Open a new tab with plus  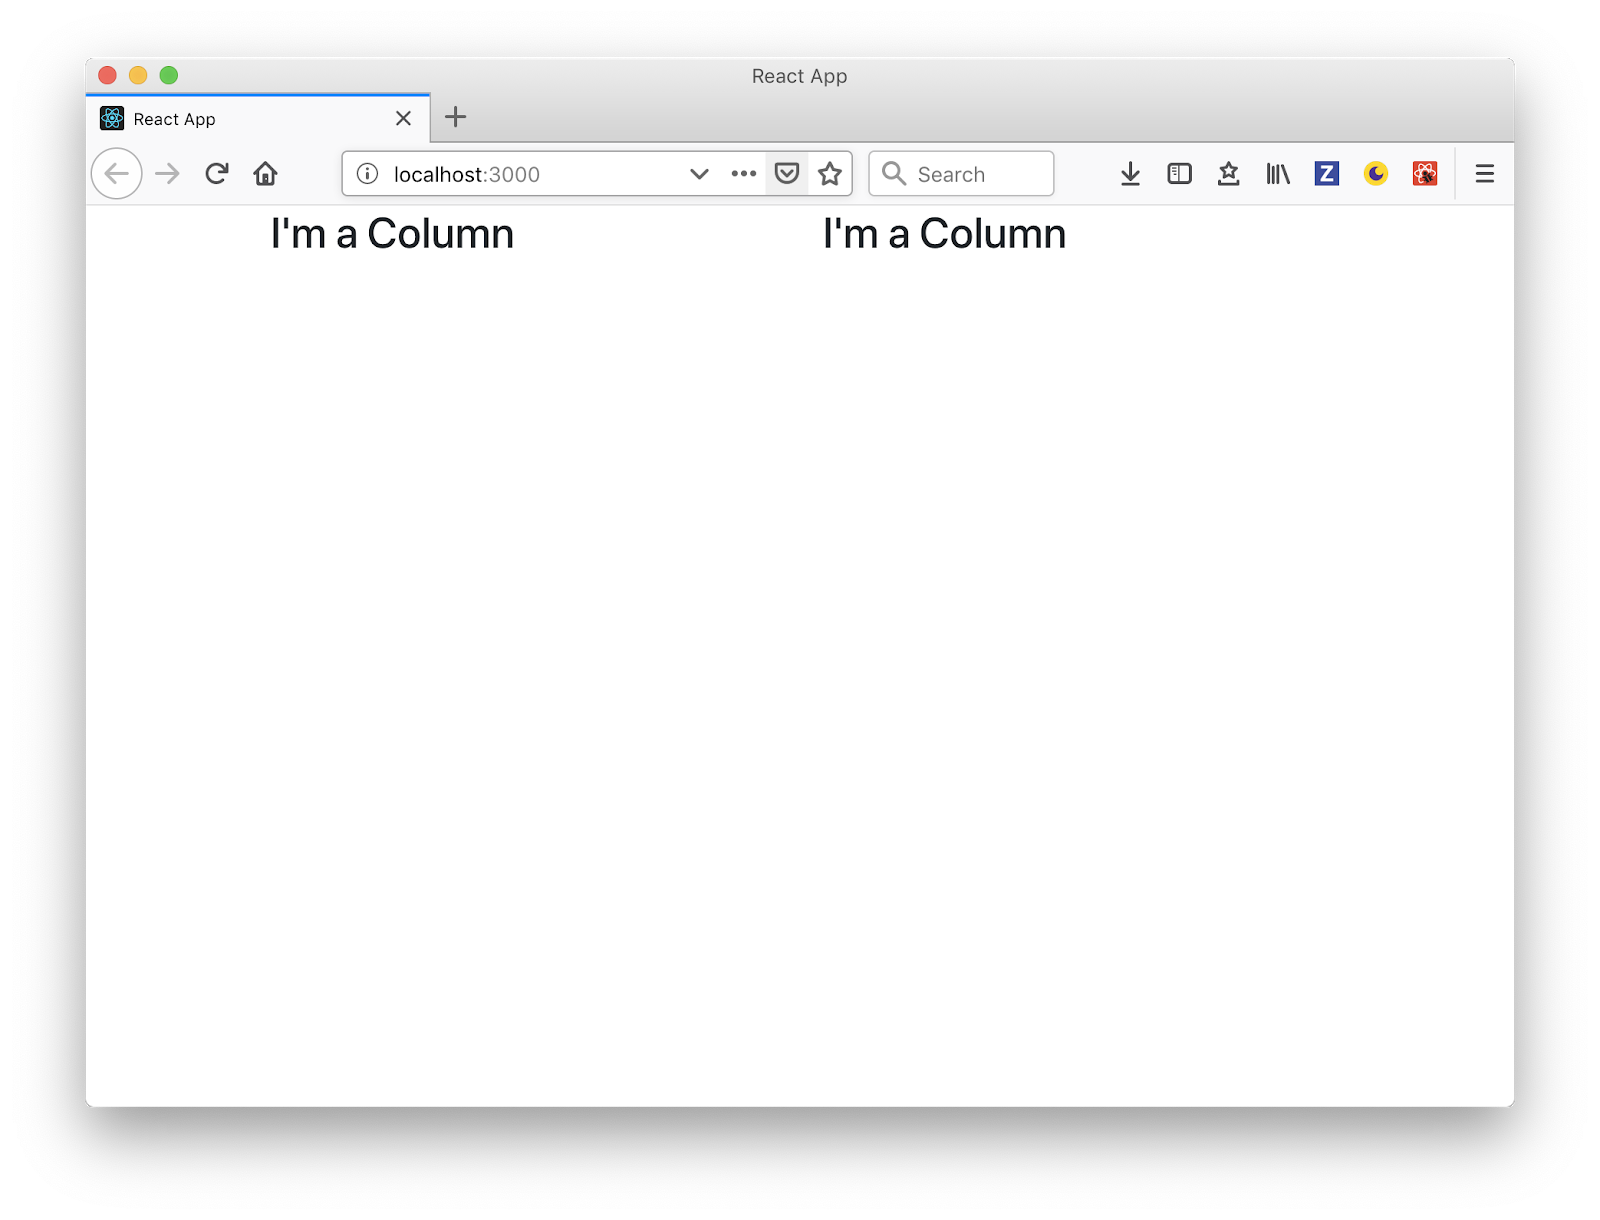coord(455,117)
